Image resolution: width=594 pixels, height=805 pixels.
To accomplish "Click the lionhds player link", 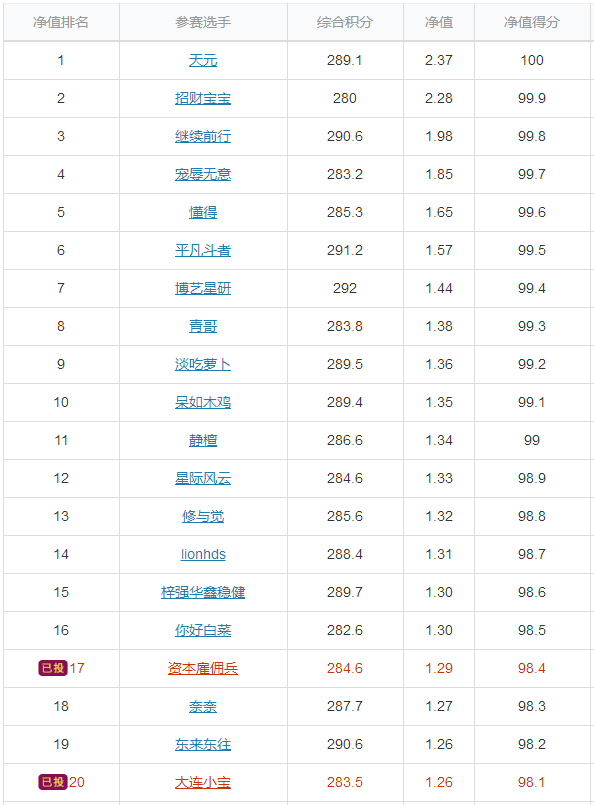I will [203, 554].
